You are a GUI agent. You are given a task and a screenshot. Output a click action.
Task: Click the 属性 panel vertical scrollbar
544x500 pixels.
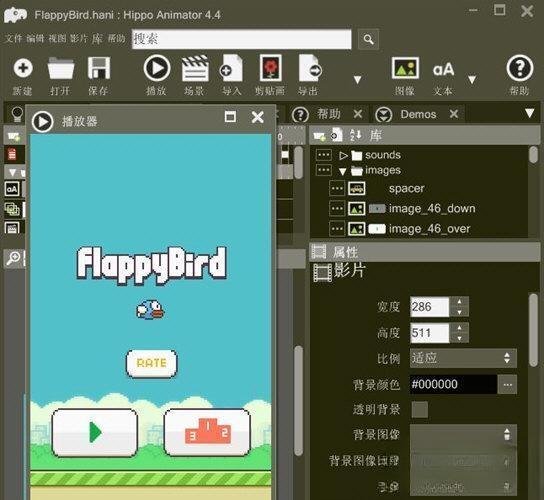[534, 330]
